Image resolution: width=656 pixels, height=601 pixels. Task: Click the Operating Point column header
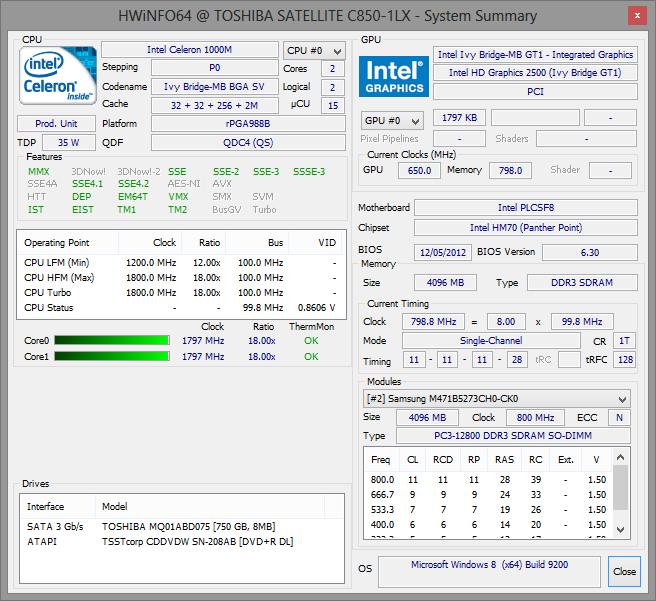coord(68,243)
